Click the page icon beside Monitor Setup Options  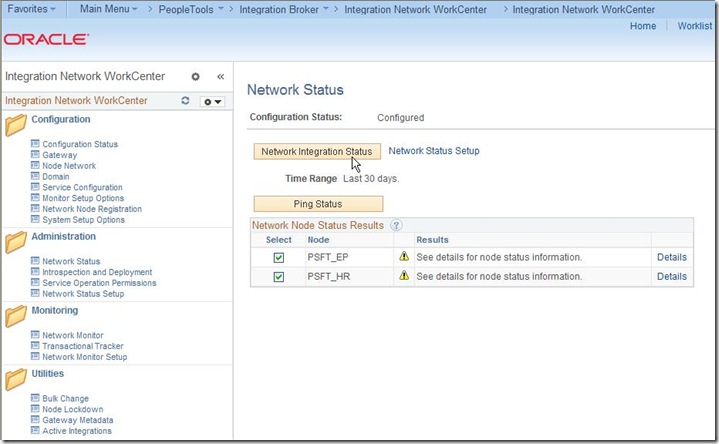click(x=35, y=197)
